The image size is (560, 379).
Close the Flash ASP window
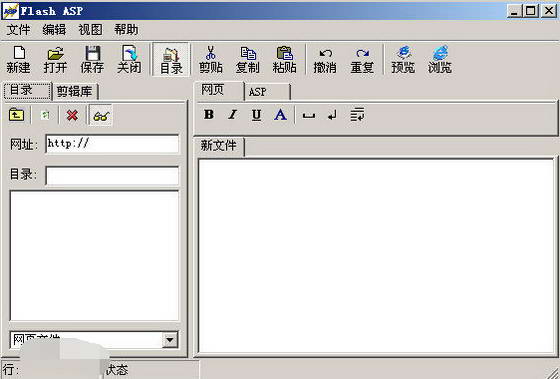coord(549,11)
